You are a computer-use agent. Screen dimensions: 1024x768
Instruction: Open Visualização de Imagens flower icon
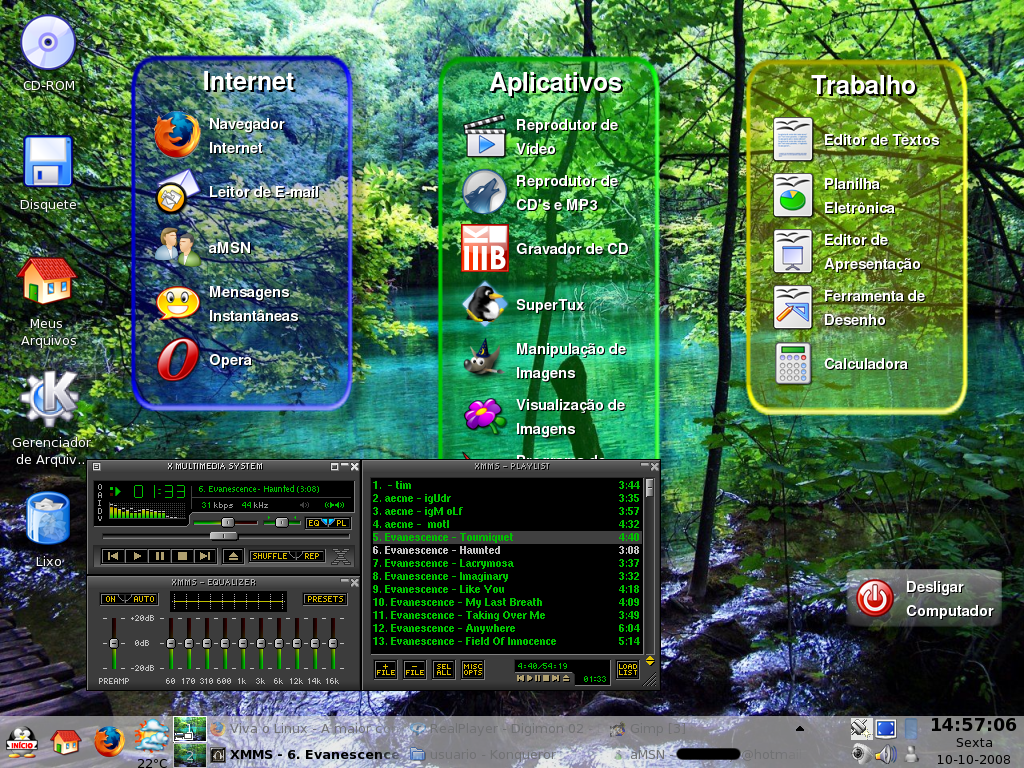(x=485, y=416)
